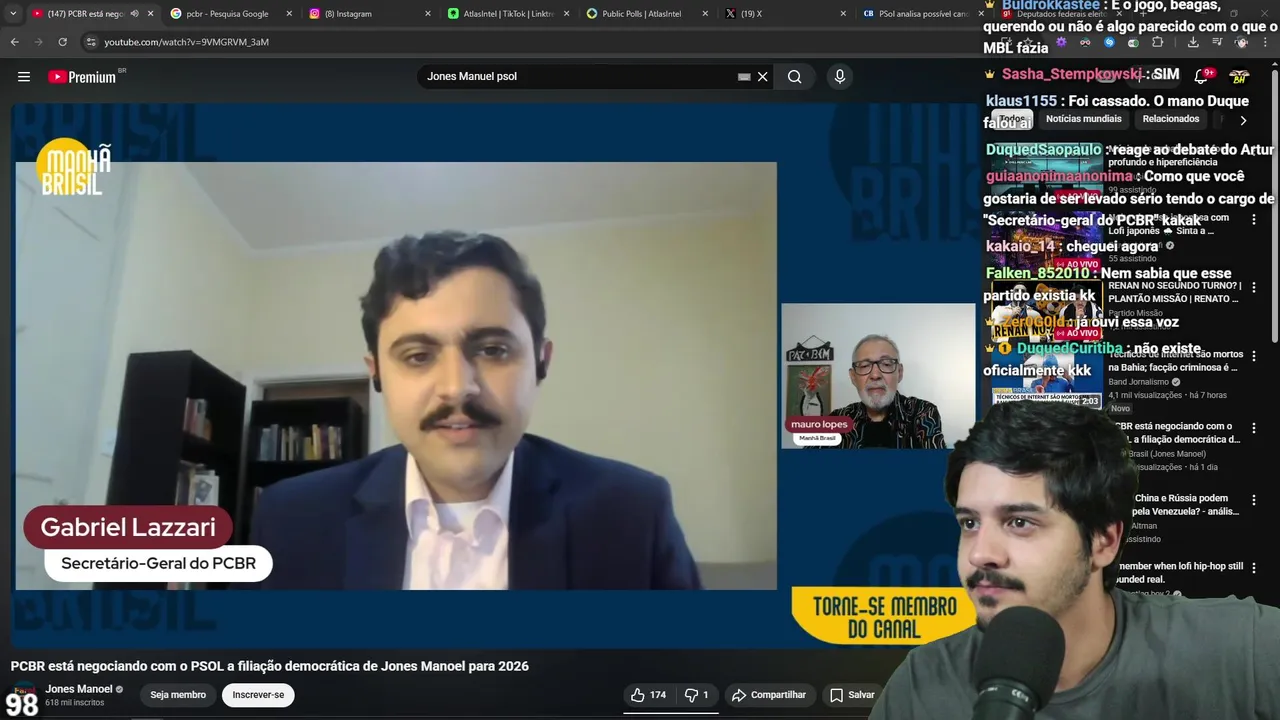Select the Relacionados filter chip
Image resolution: width=1280 pixels, height=720 pixels.
(1170, 119)
